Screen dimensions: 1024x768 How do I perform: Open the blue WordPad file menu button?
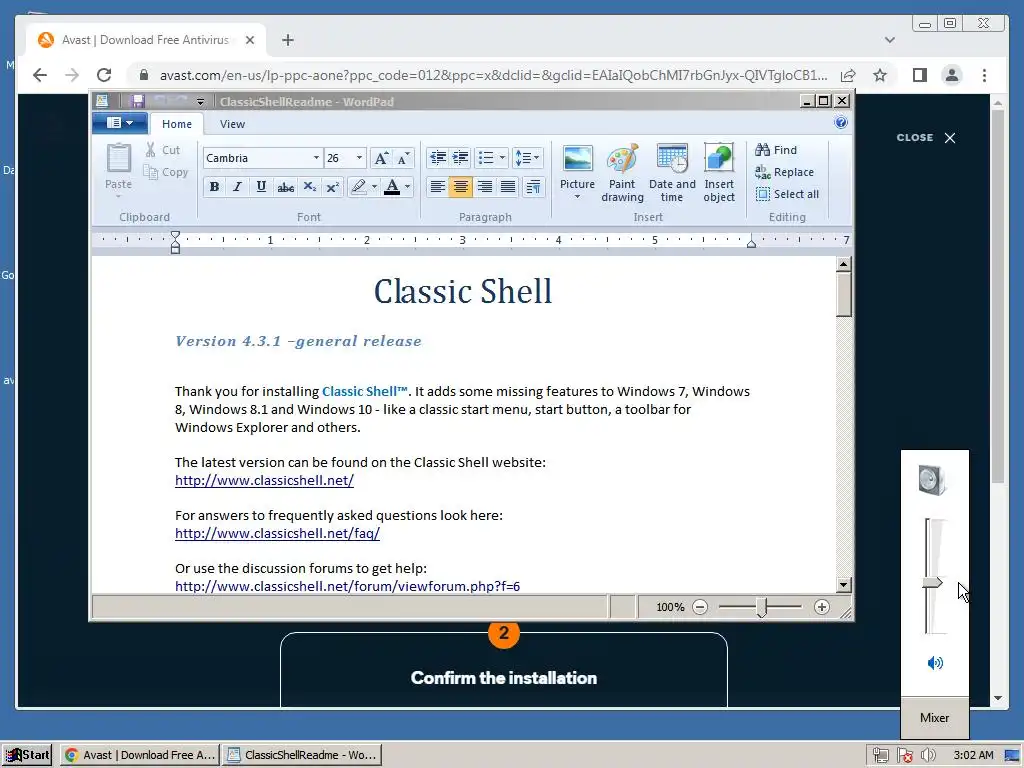click(x=120, y=123)
